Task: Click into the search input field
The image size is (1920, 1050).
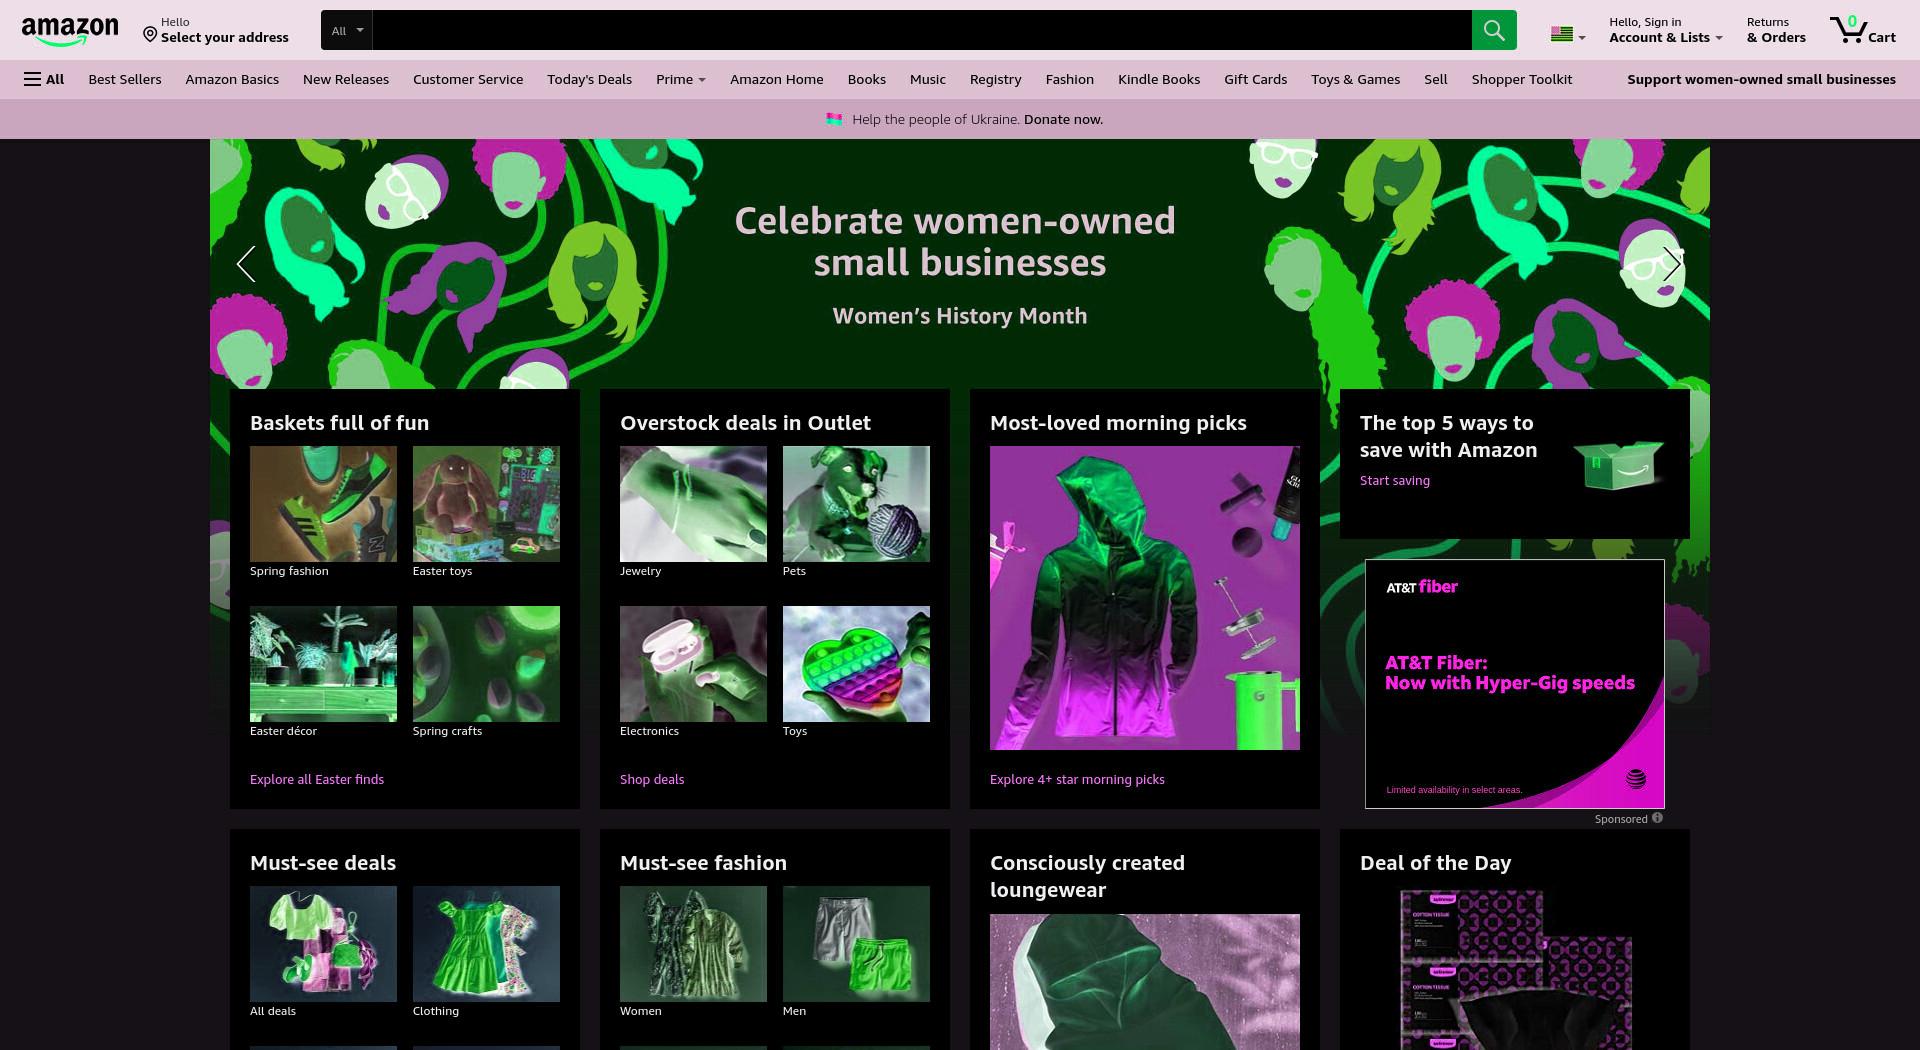Action: pos(922,30)
